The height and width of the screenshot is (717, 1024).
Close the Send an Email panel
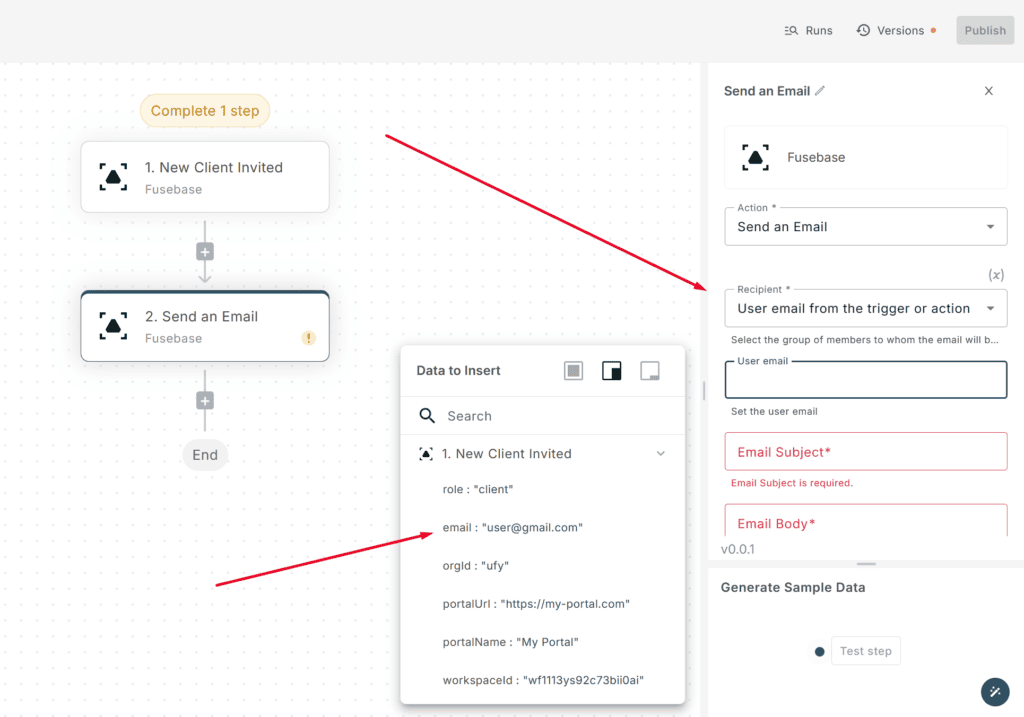[x=988, y=91]
